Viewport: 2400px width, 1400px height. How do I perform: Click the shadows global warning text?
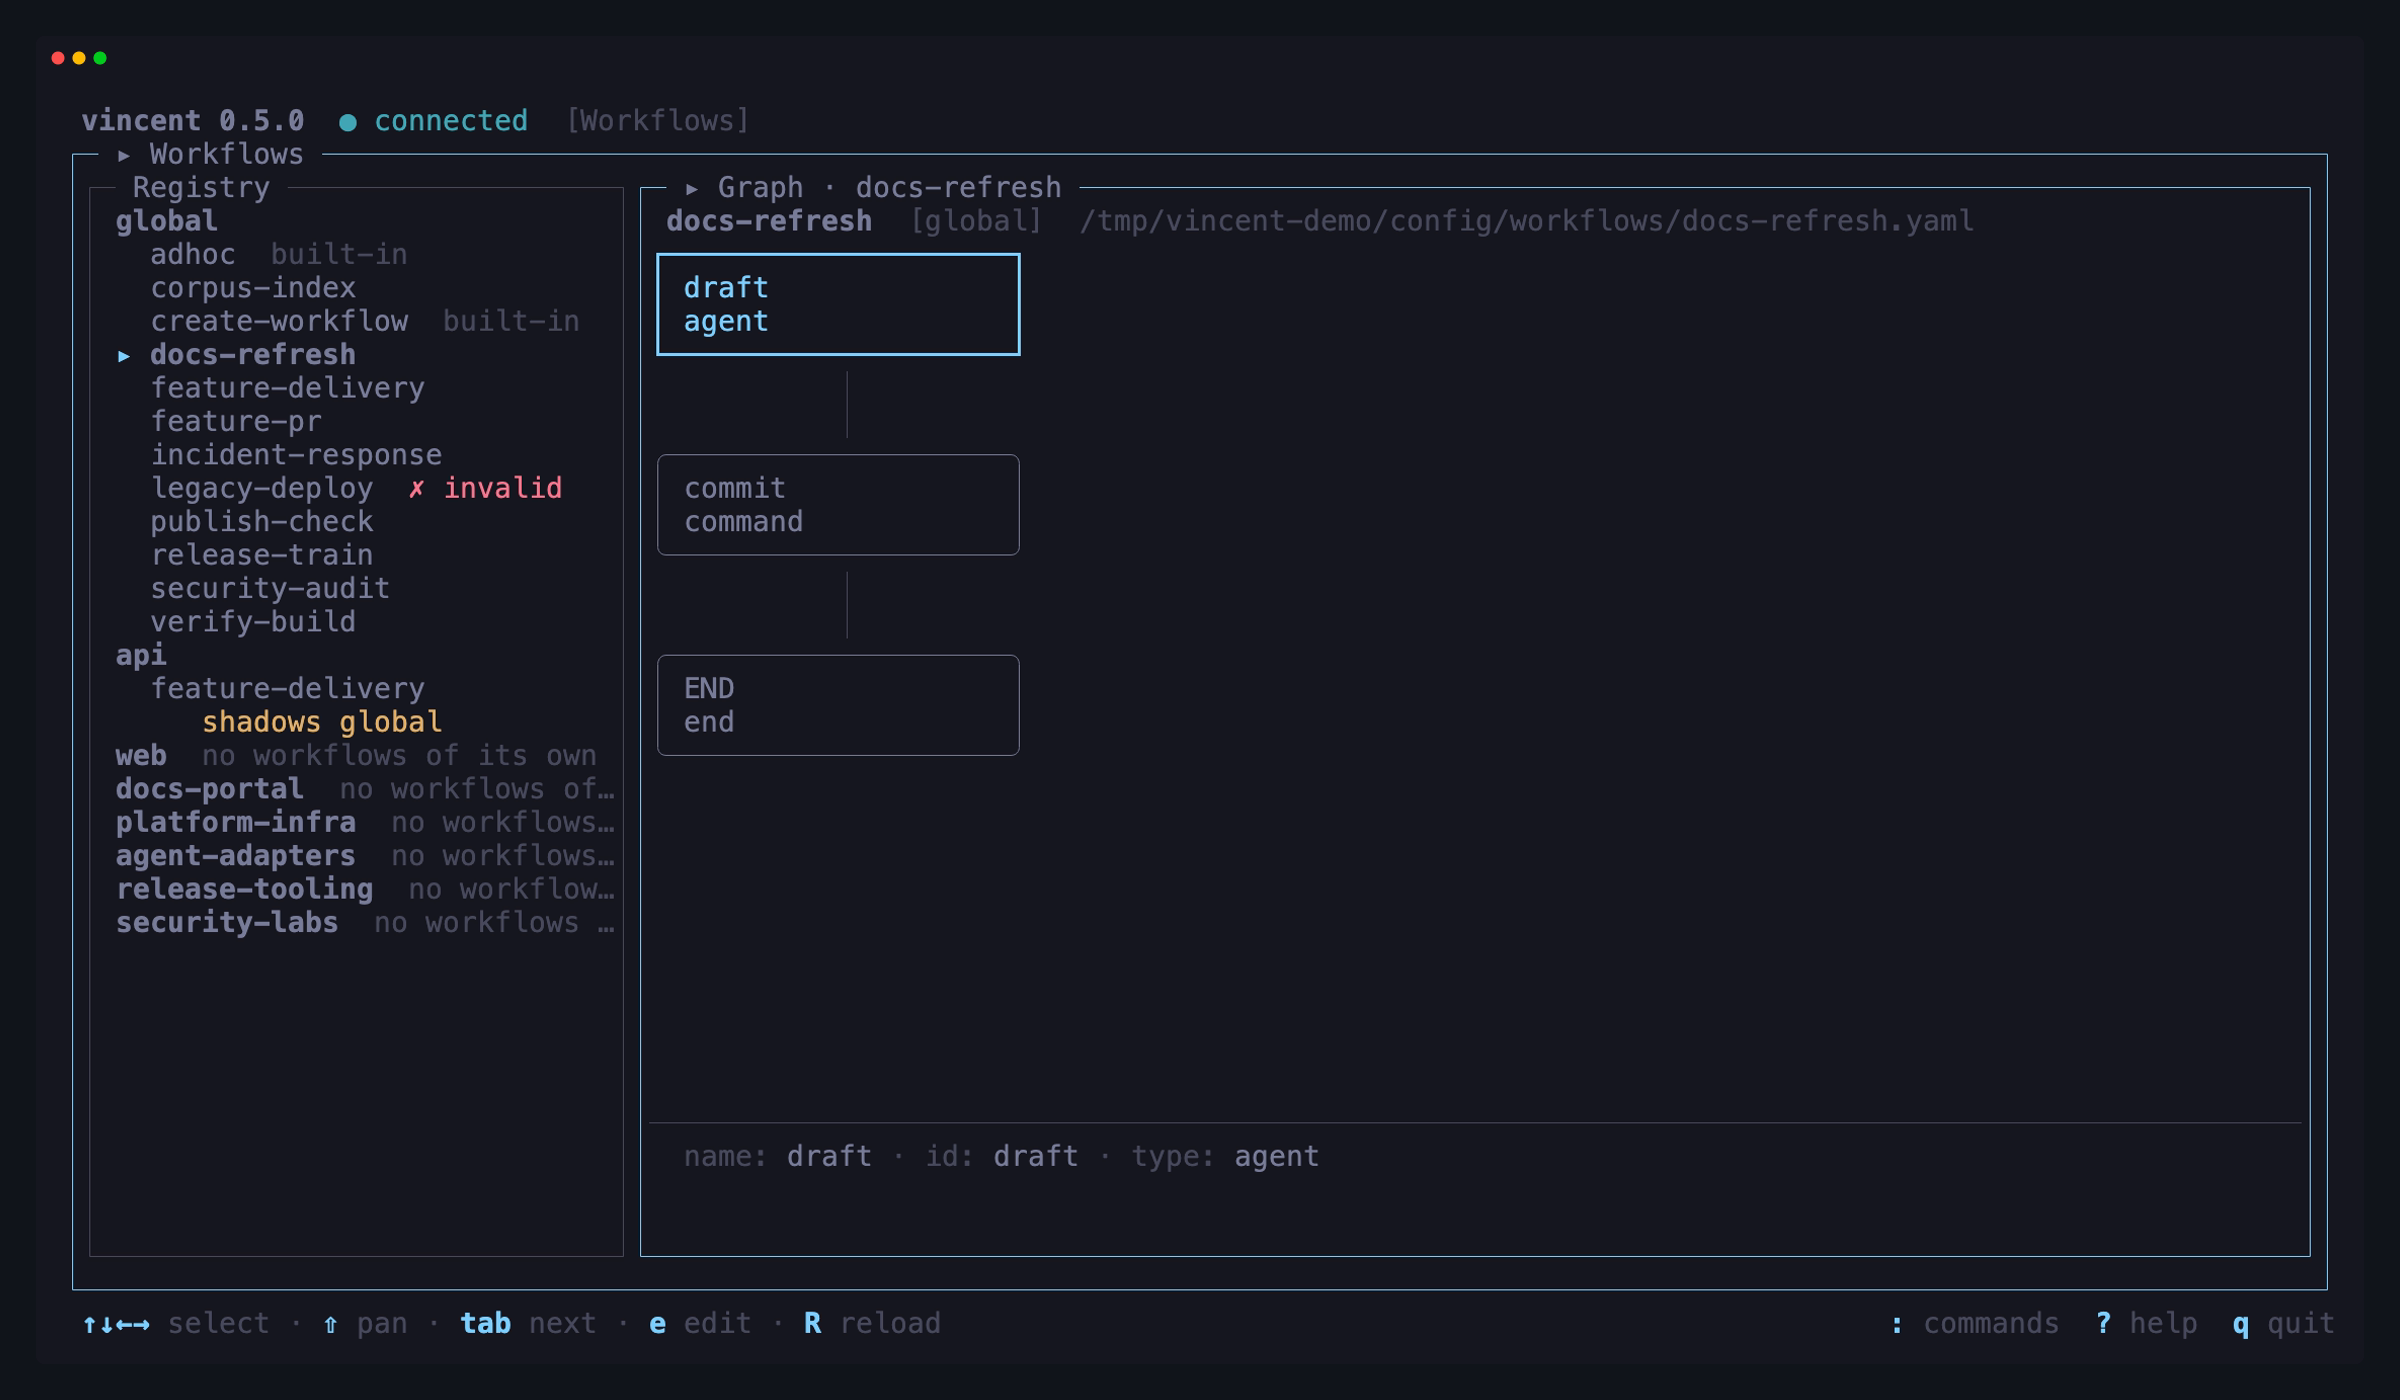[x=321, y=722]
